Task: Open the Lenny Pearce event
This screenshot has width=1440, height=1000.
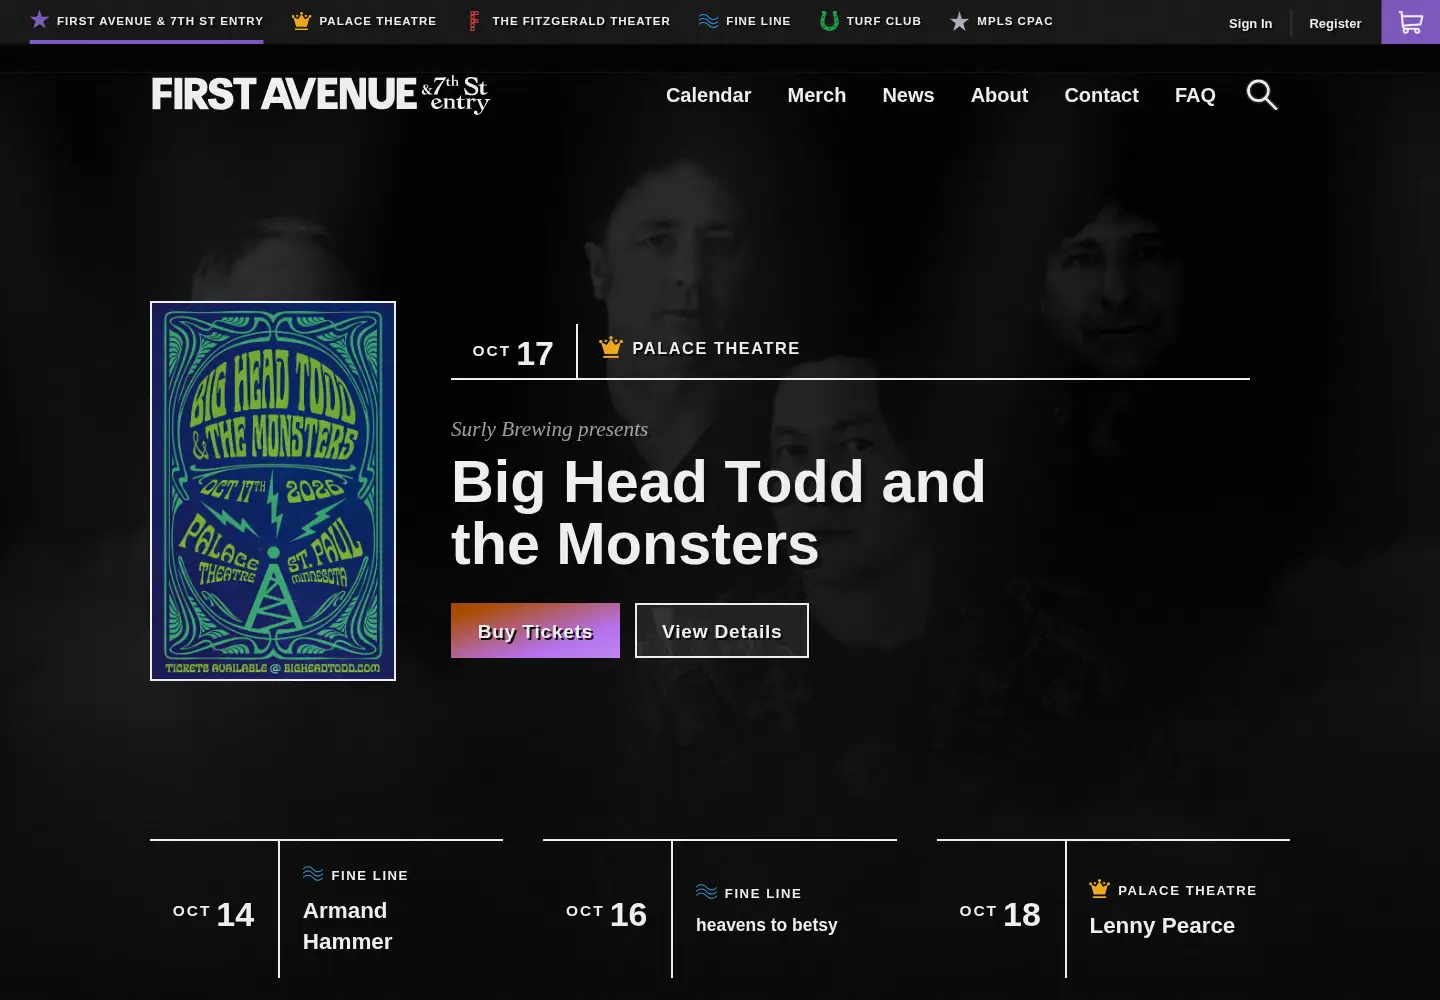Action: pyautogui.click(x=1162, y=925)
